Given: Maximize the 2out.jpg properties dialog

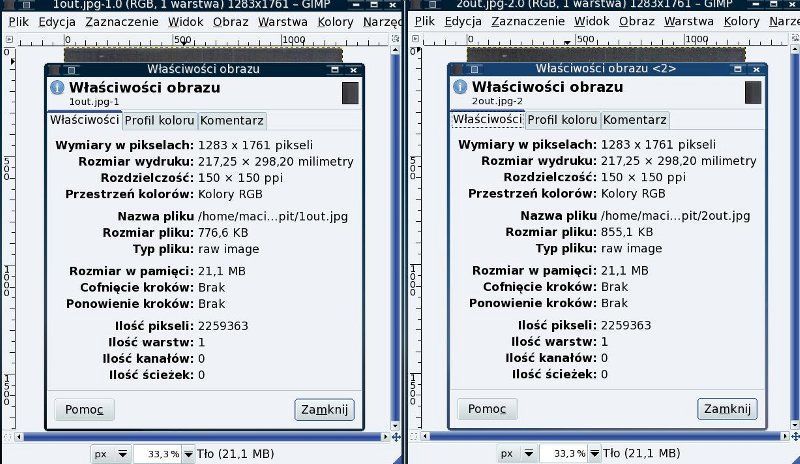Looking at the screenshot, I should 738,69.
